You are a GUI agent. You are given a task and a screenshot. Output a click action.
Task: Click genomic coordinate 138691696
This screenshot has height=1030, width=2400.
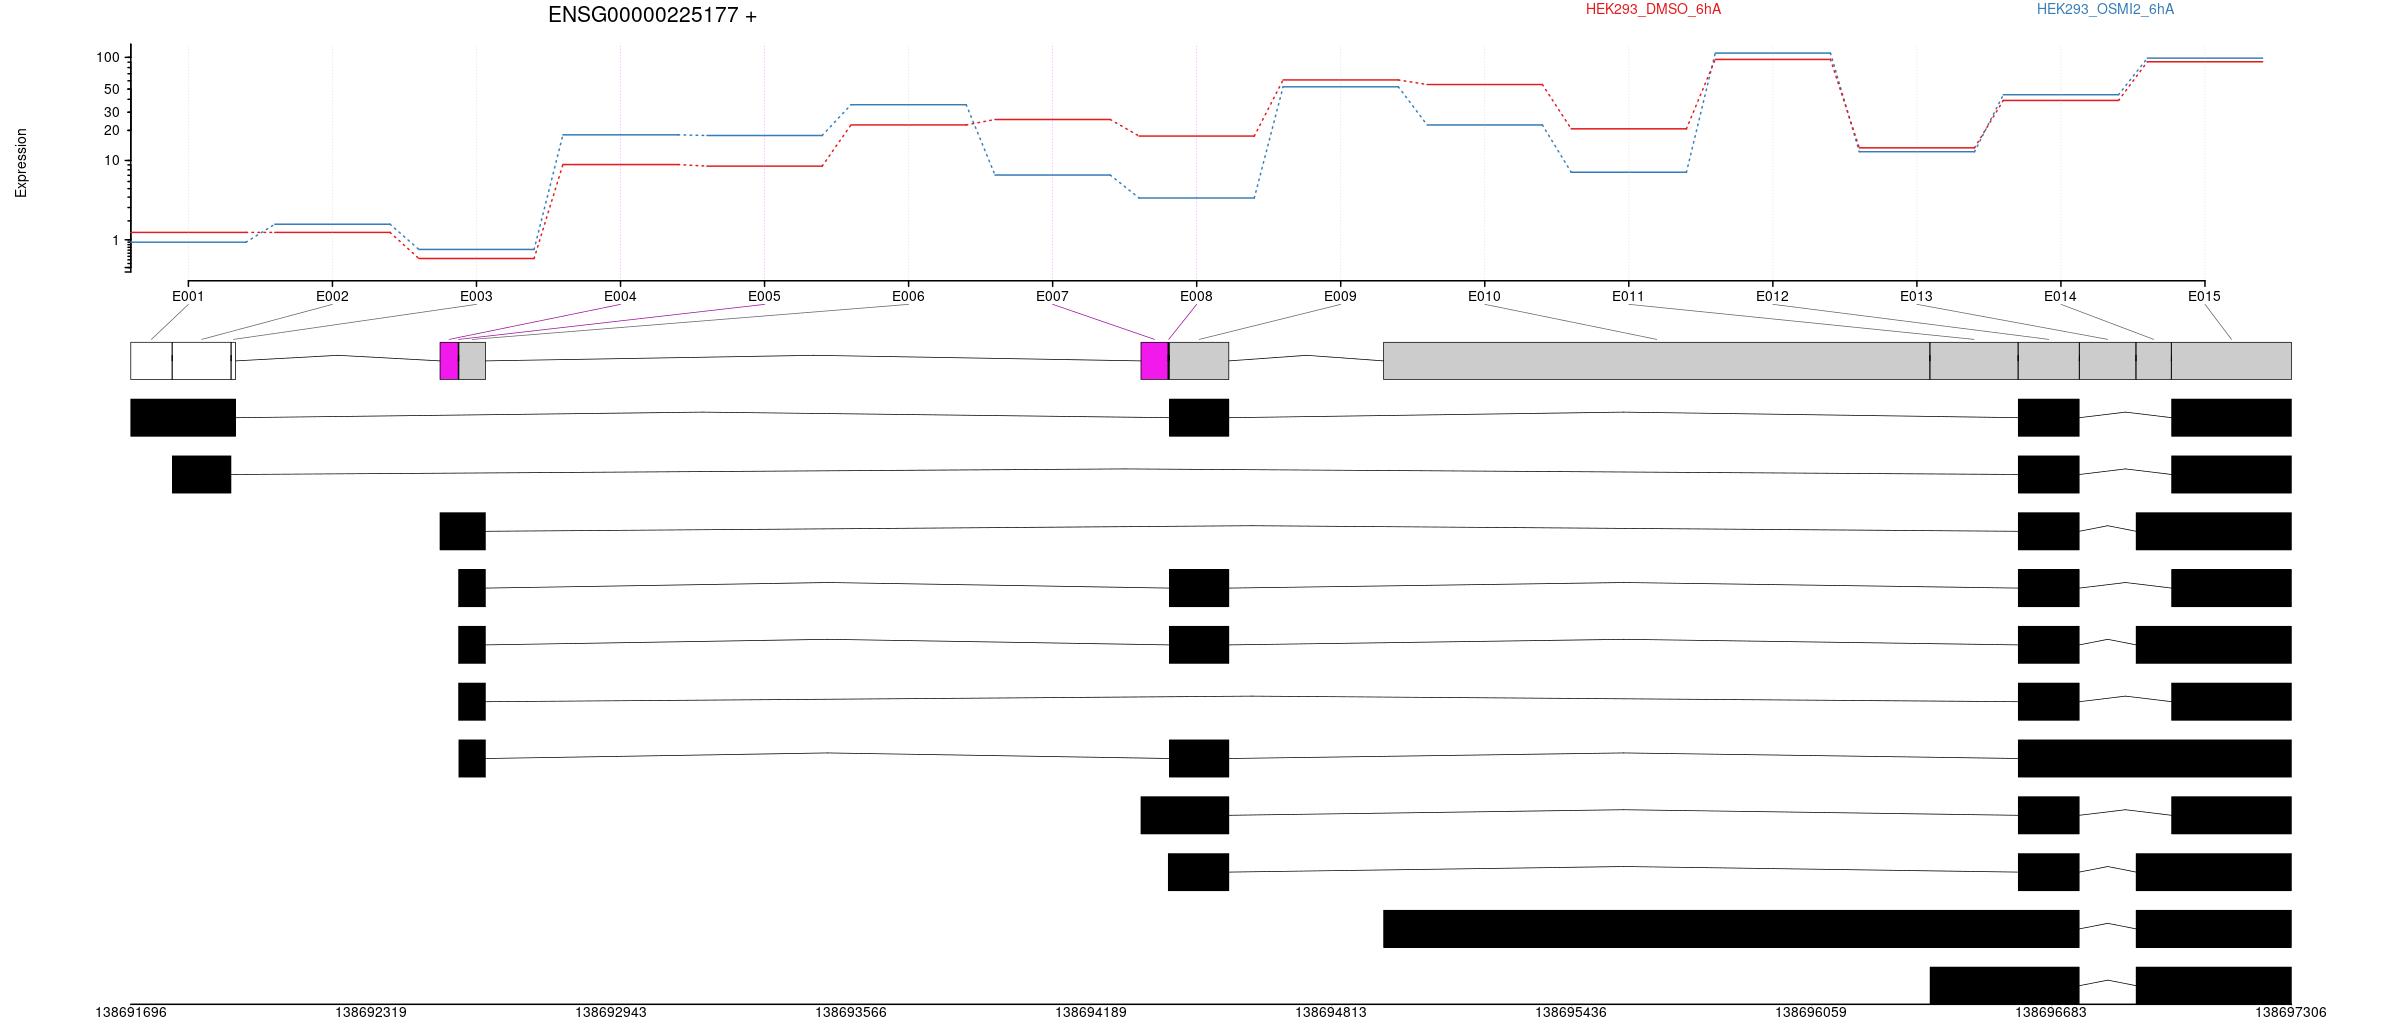131,1012
